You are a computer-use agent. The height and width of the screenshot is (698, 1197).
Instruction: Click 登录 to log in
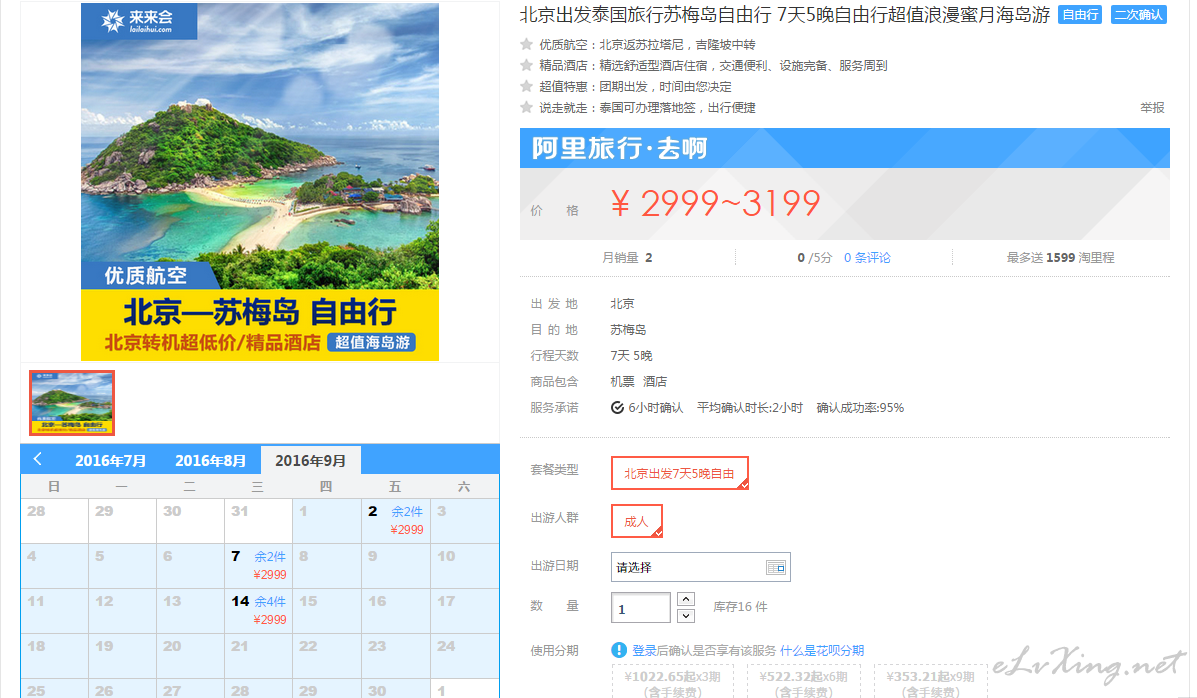644,651
